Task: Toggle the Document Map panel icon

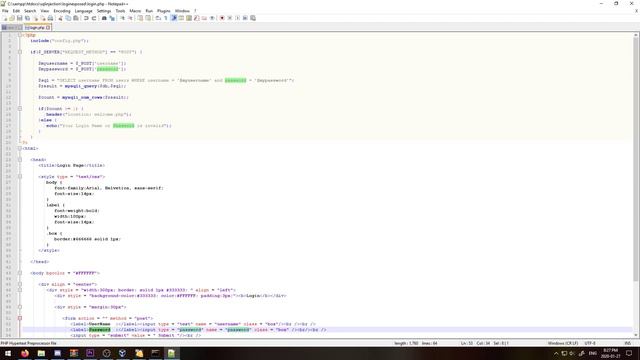Action: [x=189, y=18]
